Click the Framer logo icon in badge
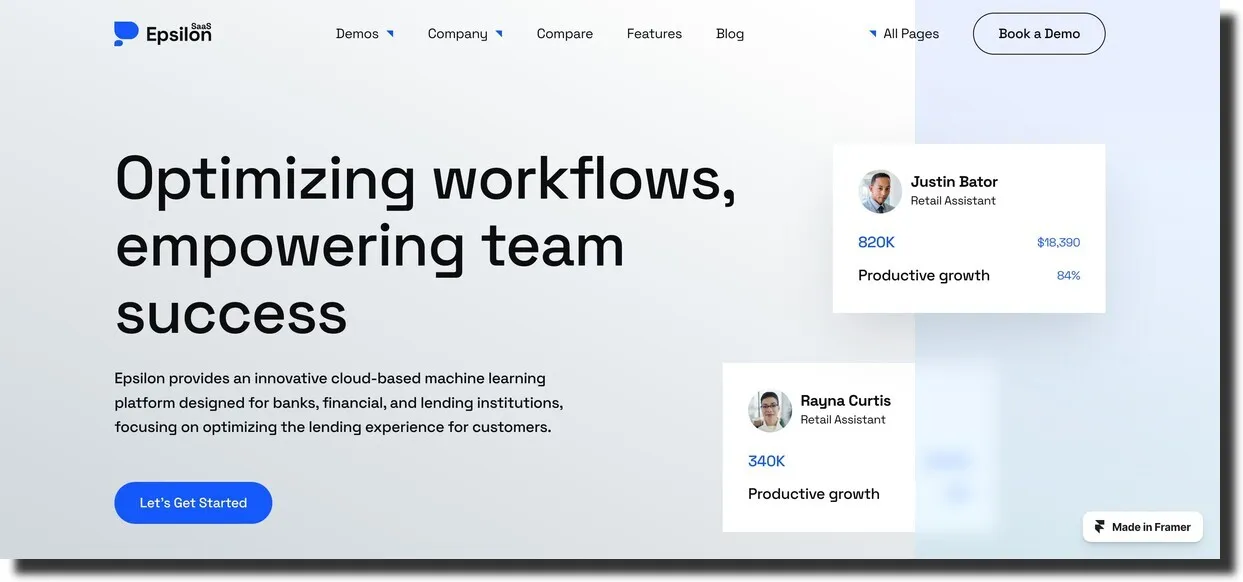Viewport: 1243px width, 582px height. [1100, 527]
